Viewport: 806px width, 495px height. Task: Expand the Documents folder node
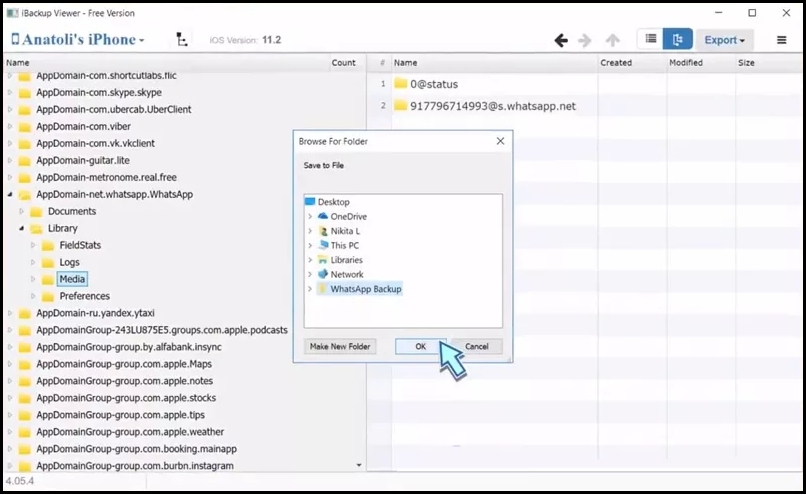[22, 211]
